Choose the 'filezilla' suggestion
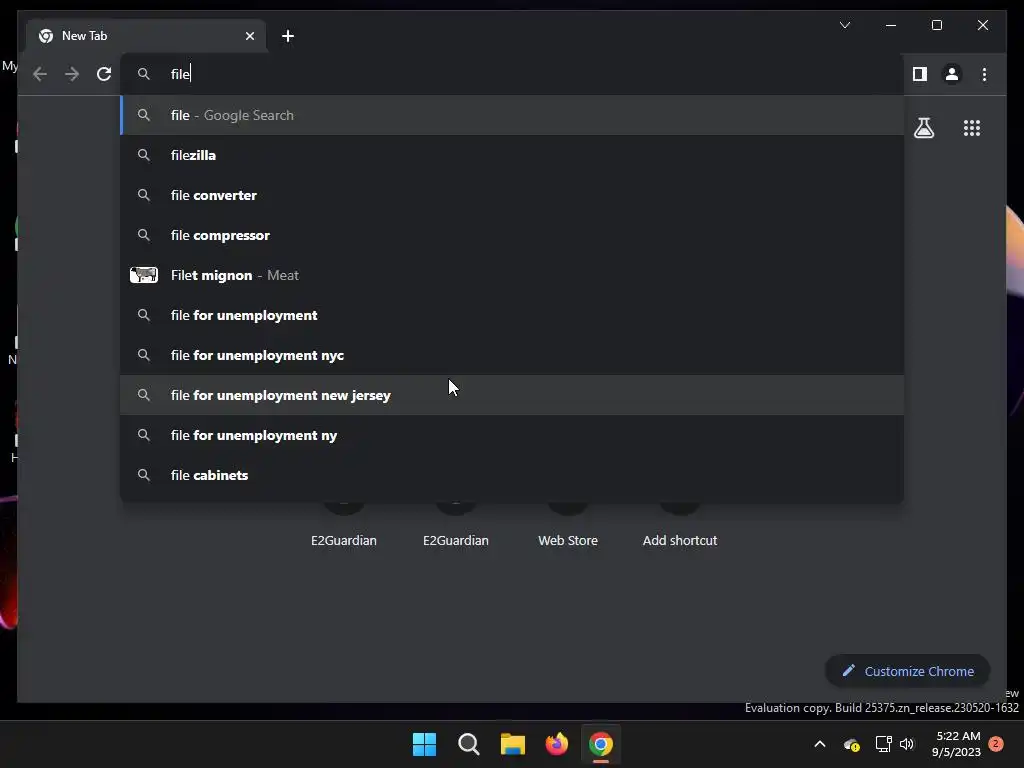Image resolution: width=1024 pixels, height=768 pixels. [513, 155]
